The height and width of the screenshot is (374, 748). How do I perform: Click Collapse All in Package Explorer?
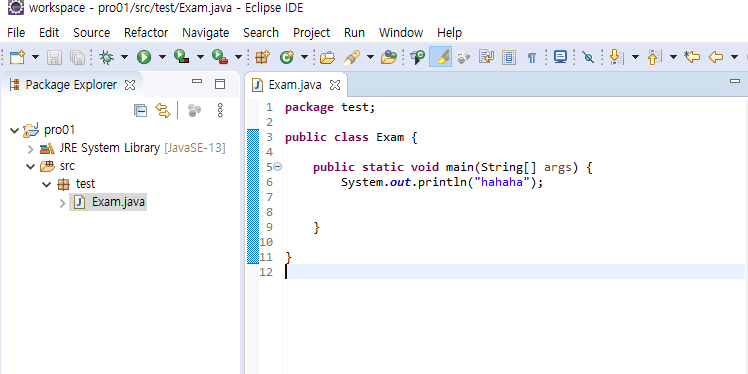pyautogui.click(x=140, y=111)
